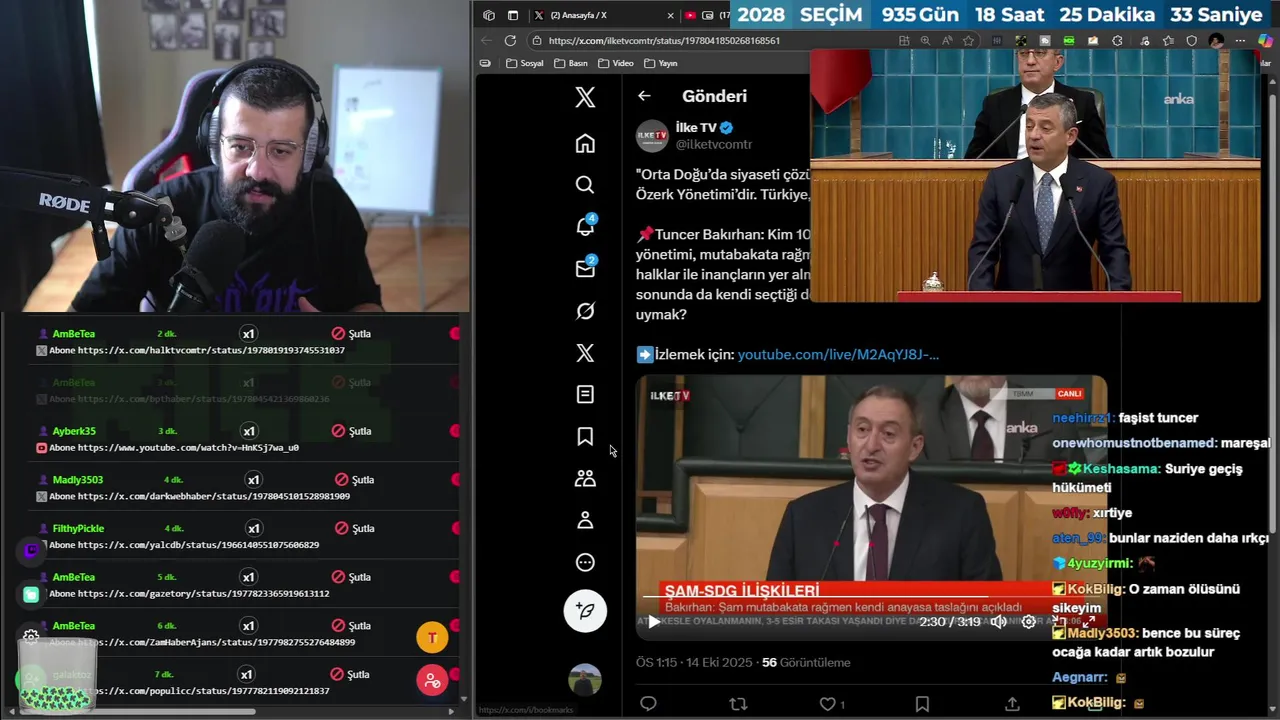The height and width of the screenshot is (720, 1280).
Task: Click Şutla on Ayberk35 request row
Action: 352,431
